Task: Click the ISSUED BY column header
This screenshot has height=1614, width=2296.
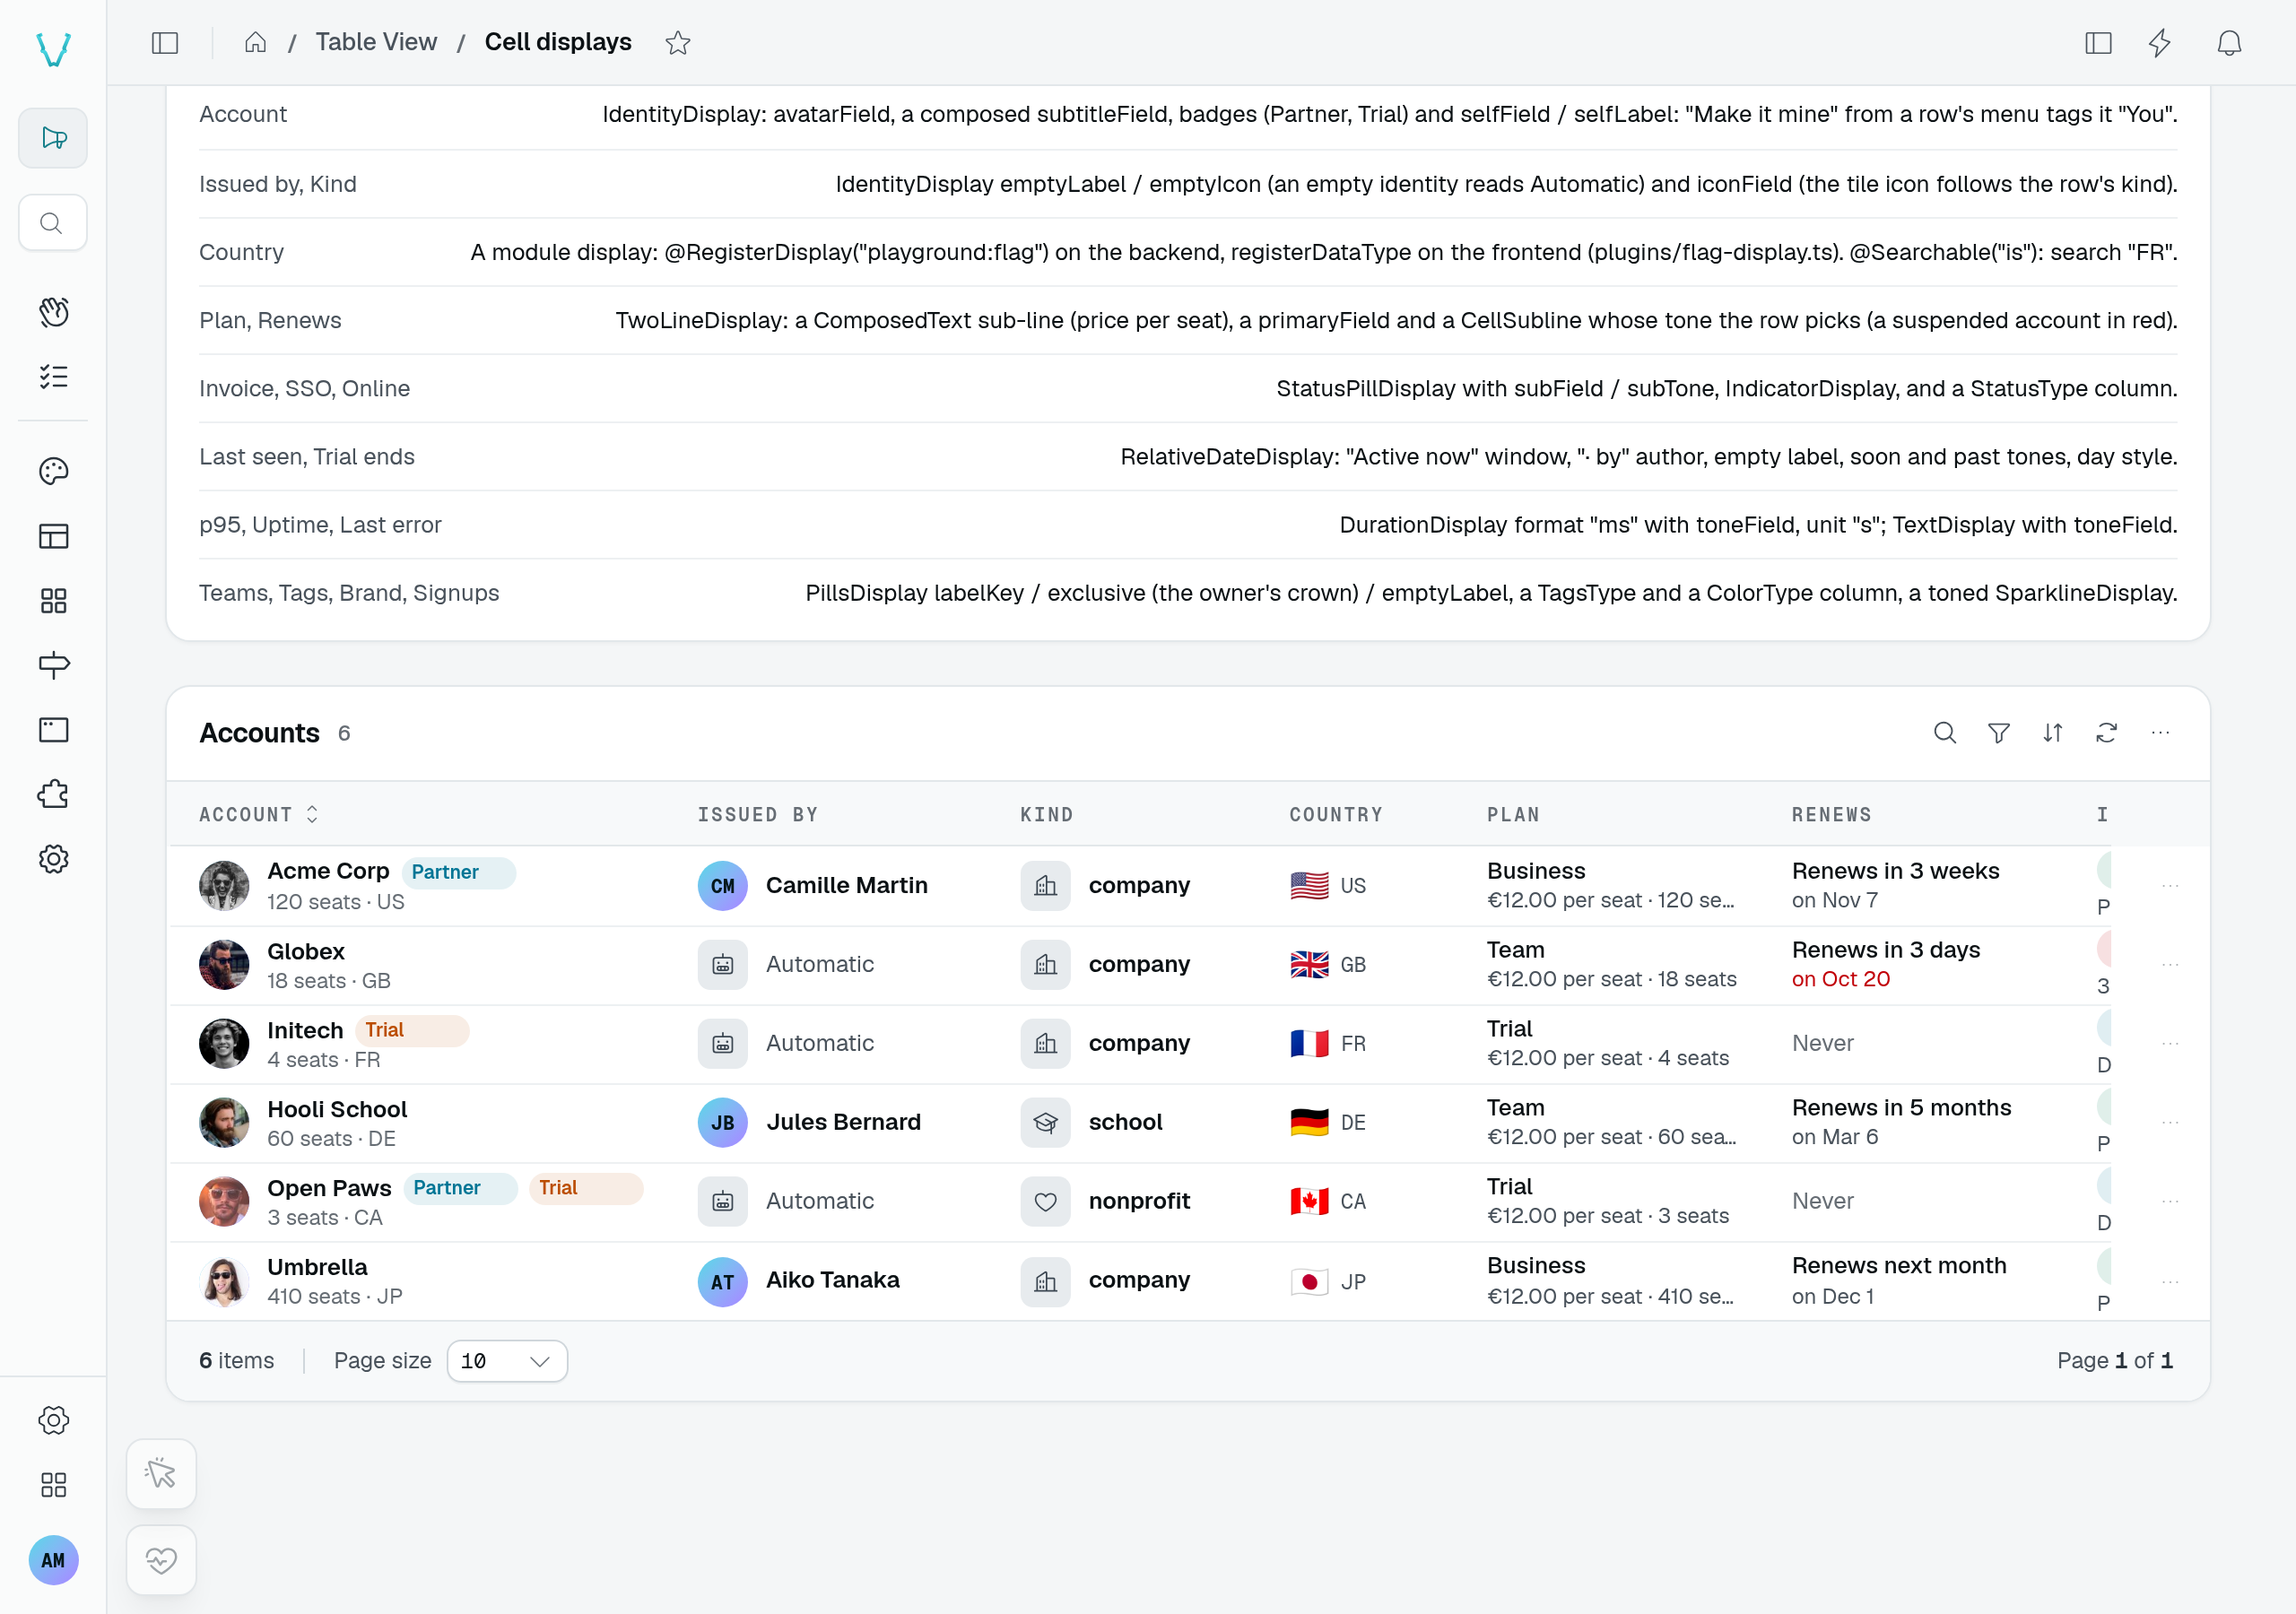Action: tap(757, 814)
